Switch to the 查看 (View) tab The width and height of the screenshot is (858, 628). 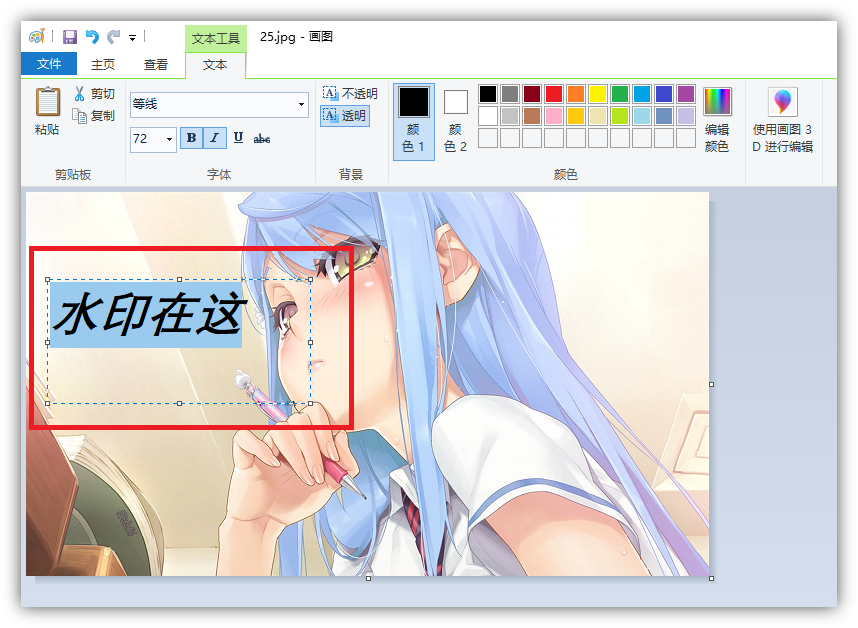(x=156, y=64)
